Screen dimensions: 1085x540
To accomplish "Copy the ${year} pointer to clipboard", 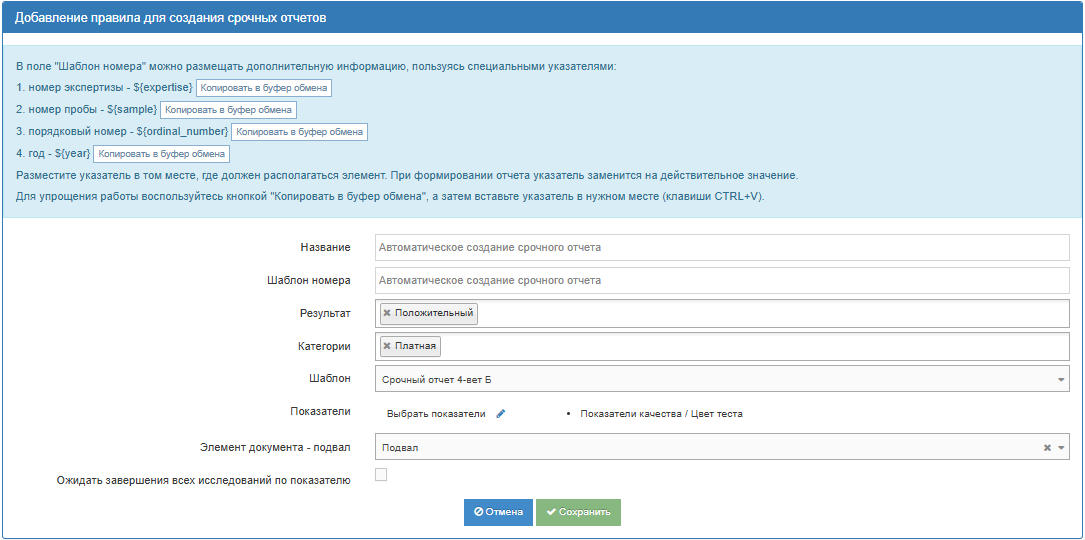I will (161, 154).
